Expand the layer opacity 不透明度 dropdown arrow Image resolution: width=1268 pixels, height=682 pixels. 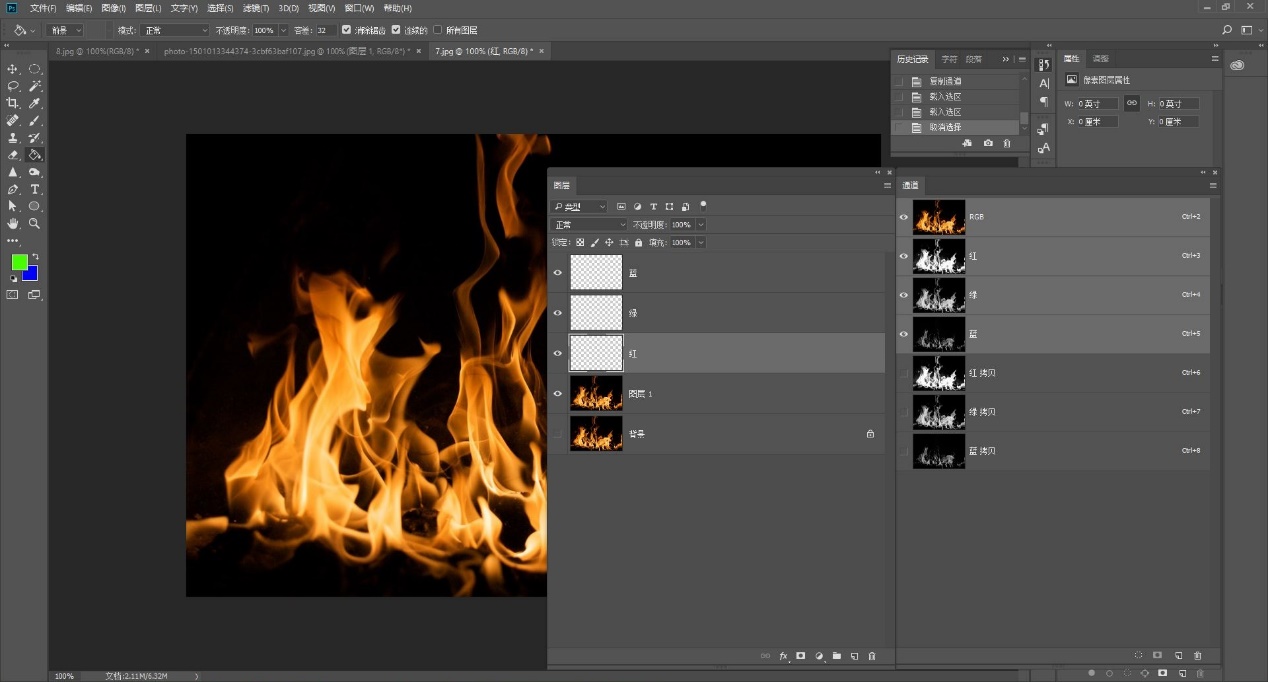[x=700, y=225]
